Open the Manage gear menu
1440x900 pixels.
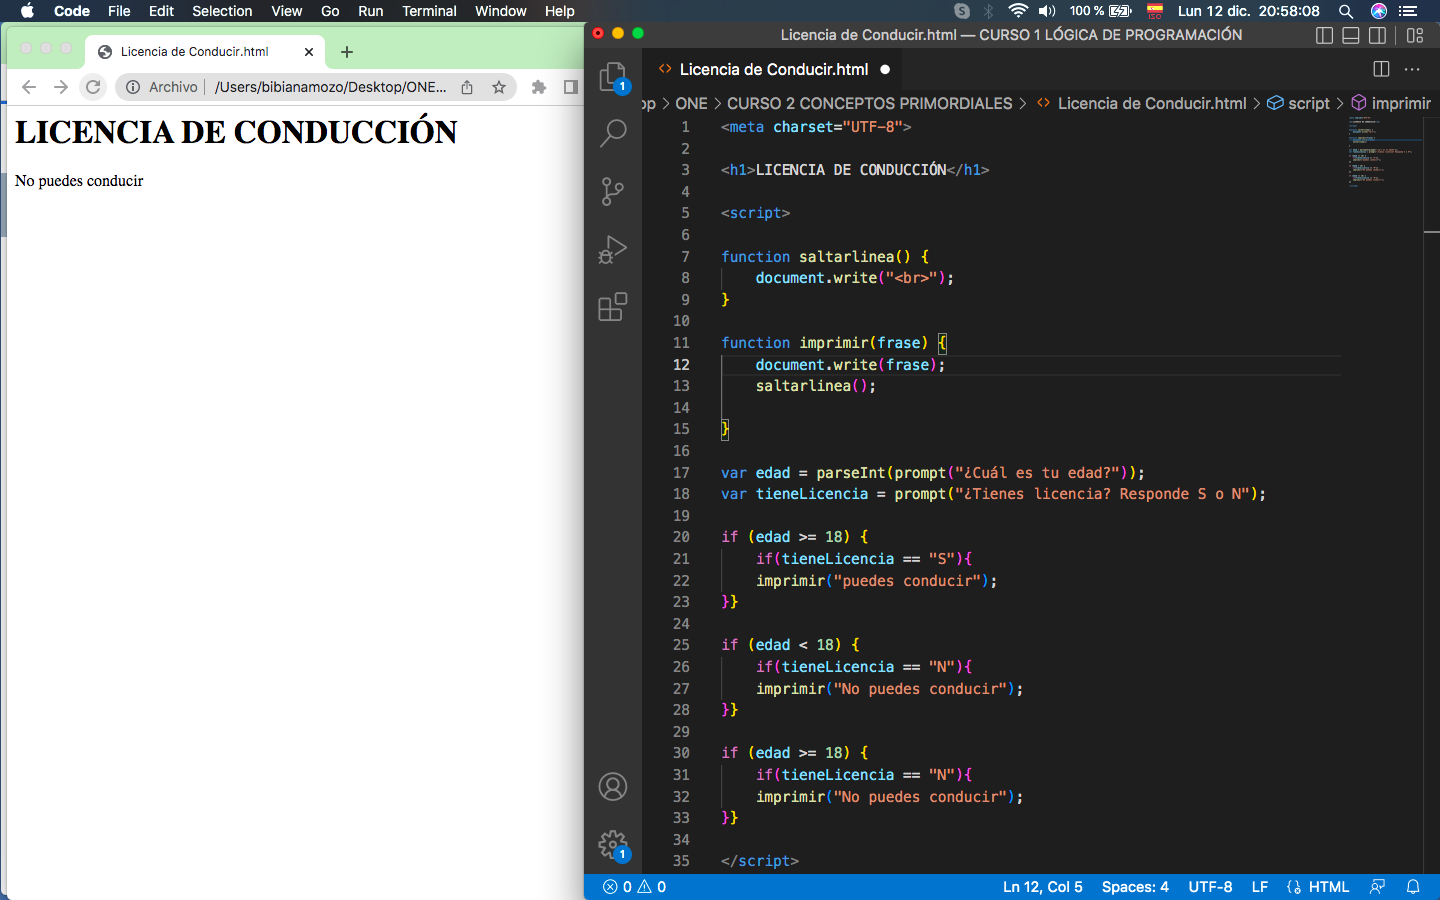(x=613, y=846)
